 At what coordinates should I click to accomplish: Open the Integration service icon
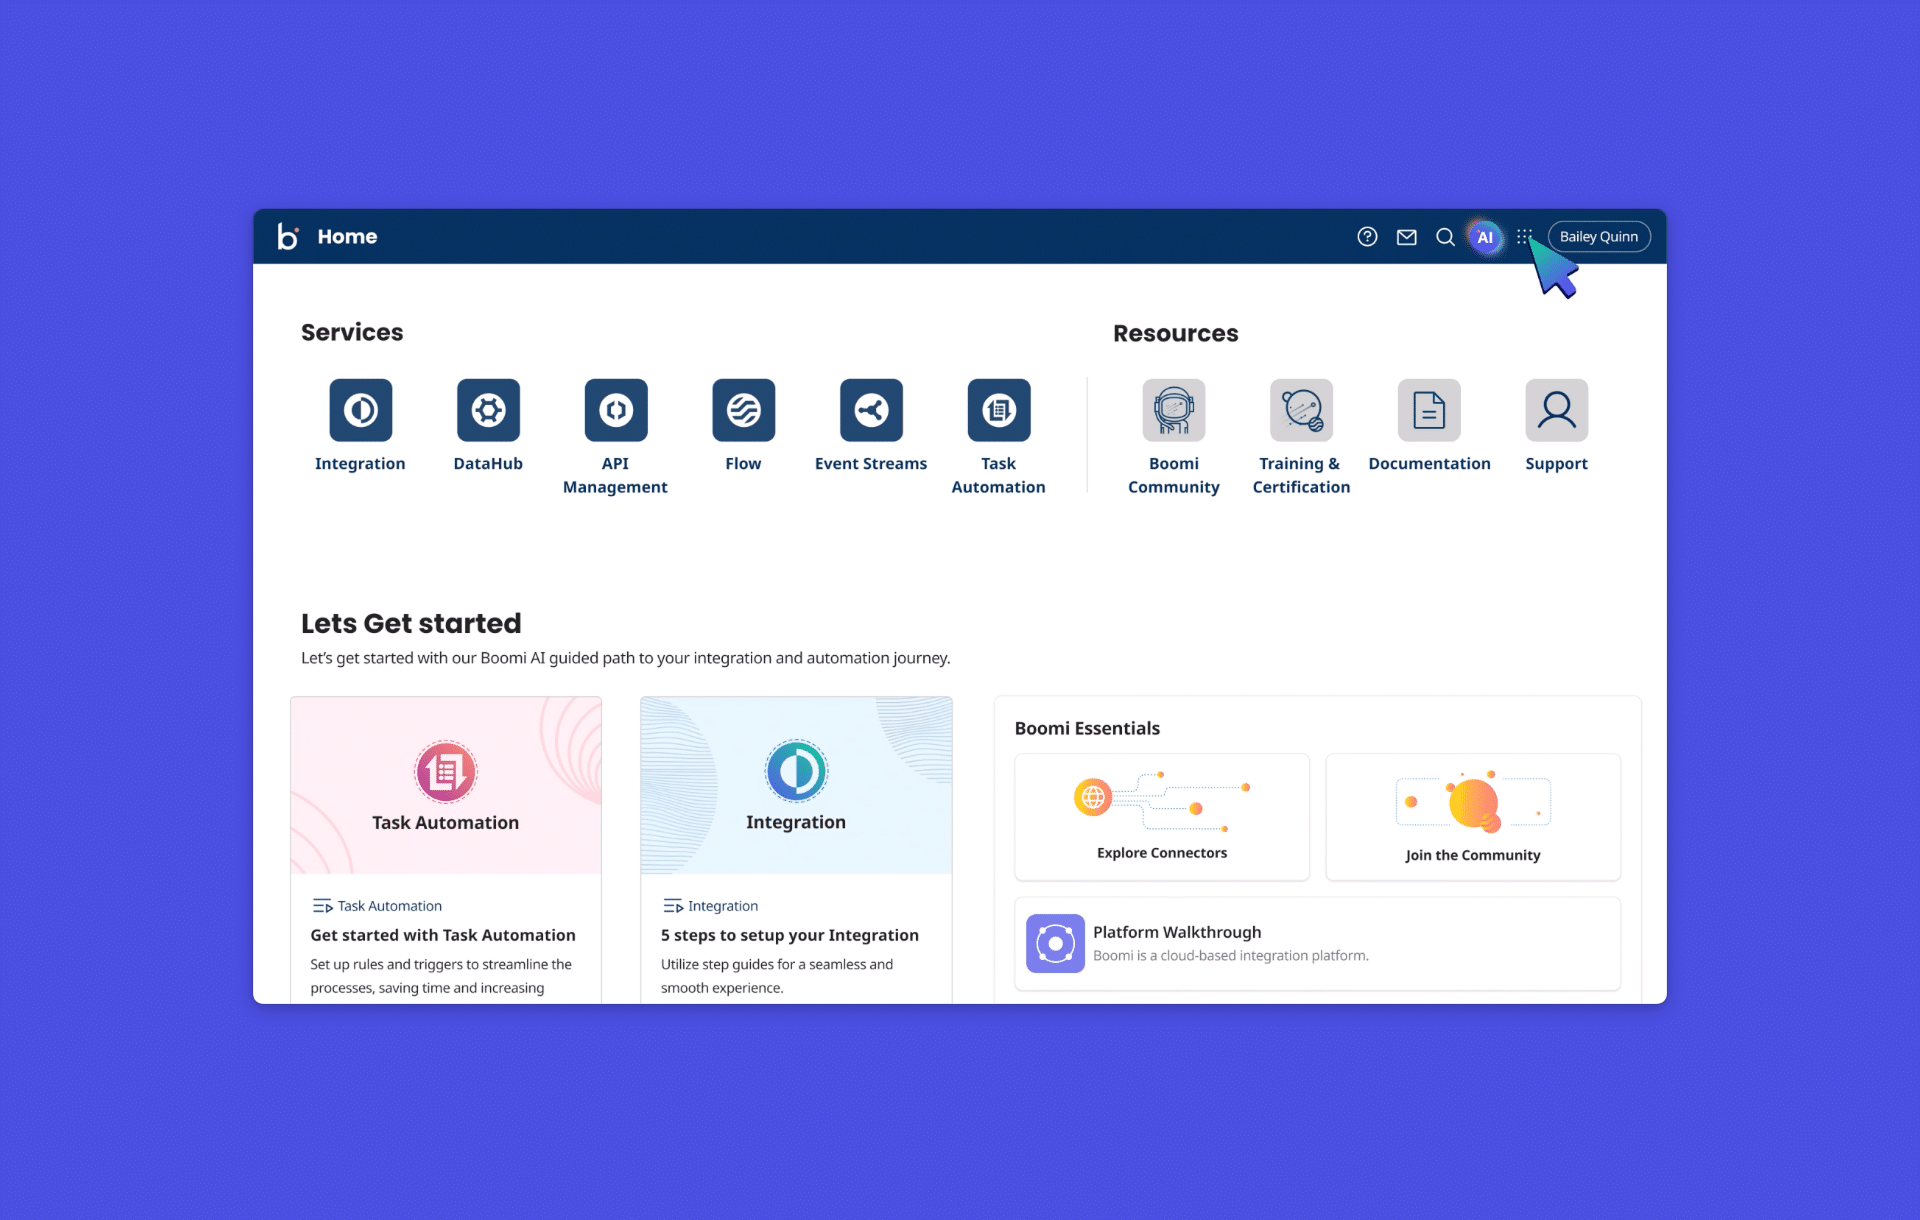361,410
